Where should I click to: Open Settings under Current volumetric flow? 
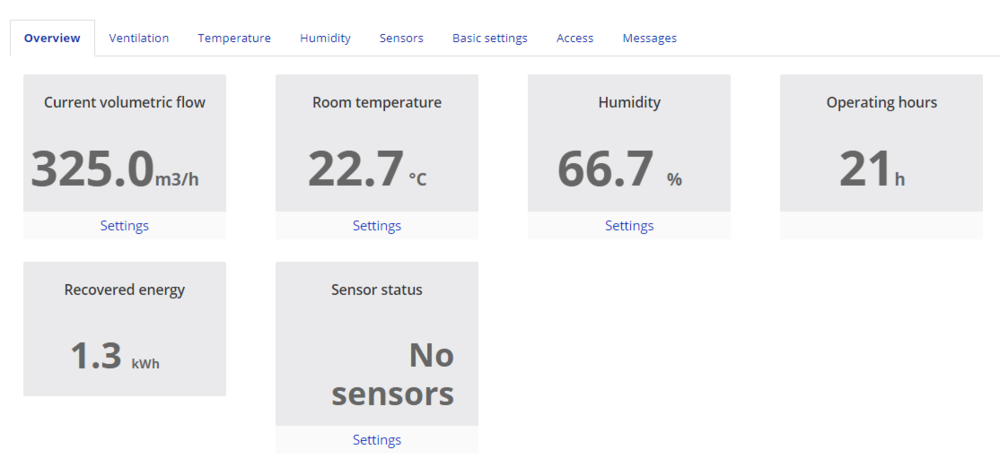coord(124,226)
